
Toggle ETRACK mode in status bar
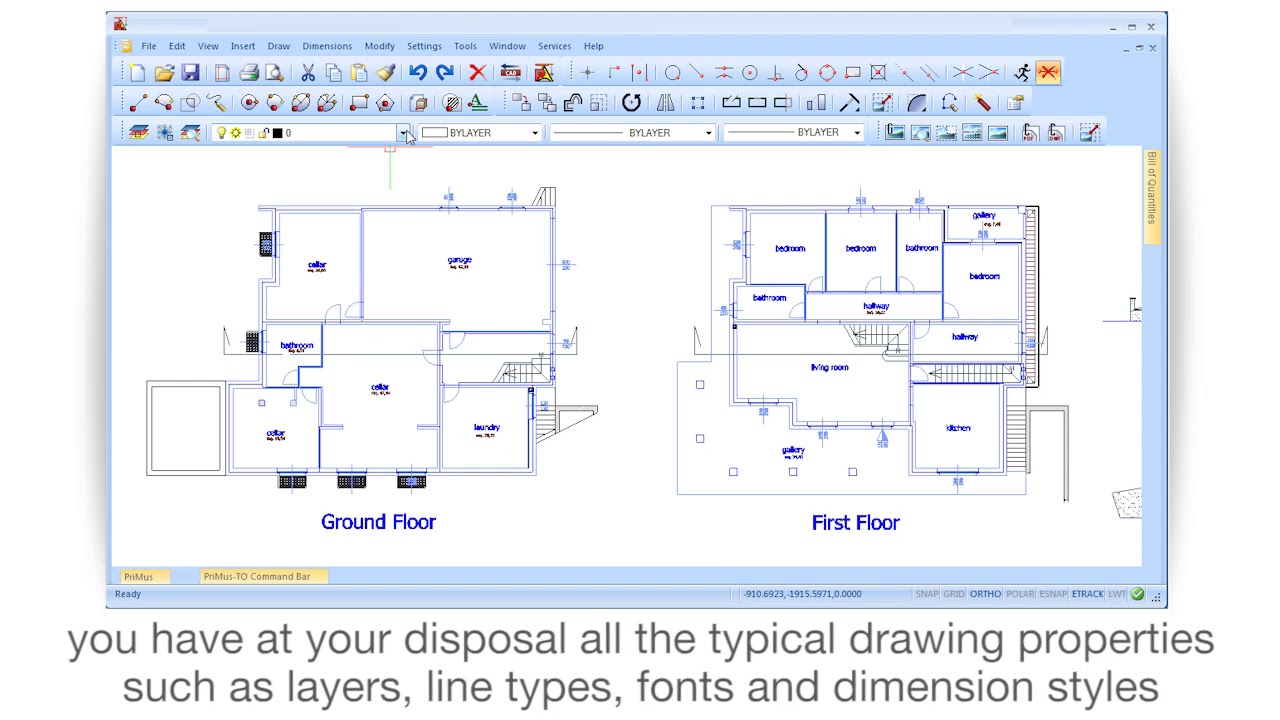click(x=1087, y=594)
